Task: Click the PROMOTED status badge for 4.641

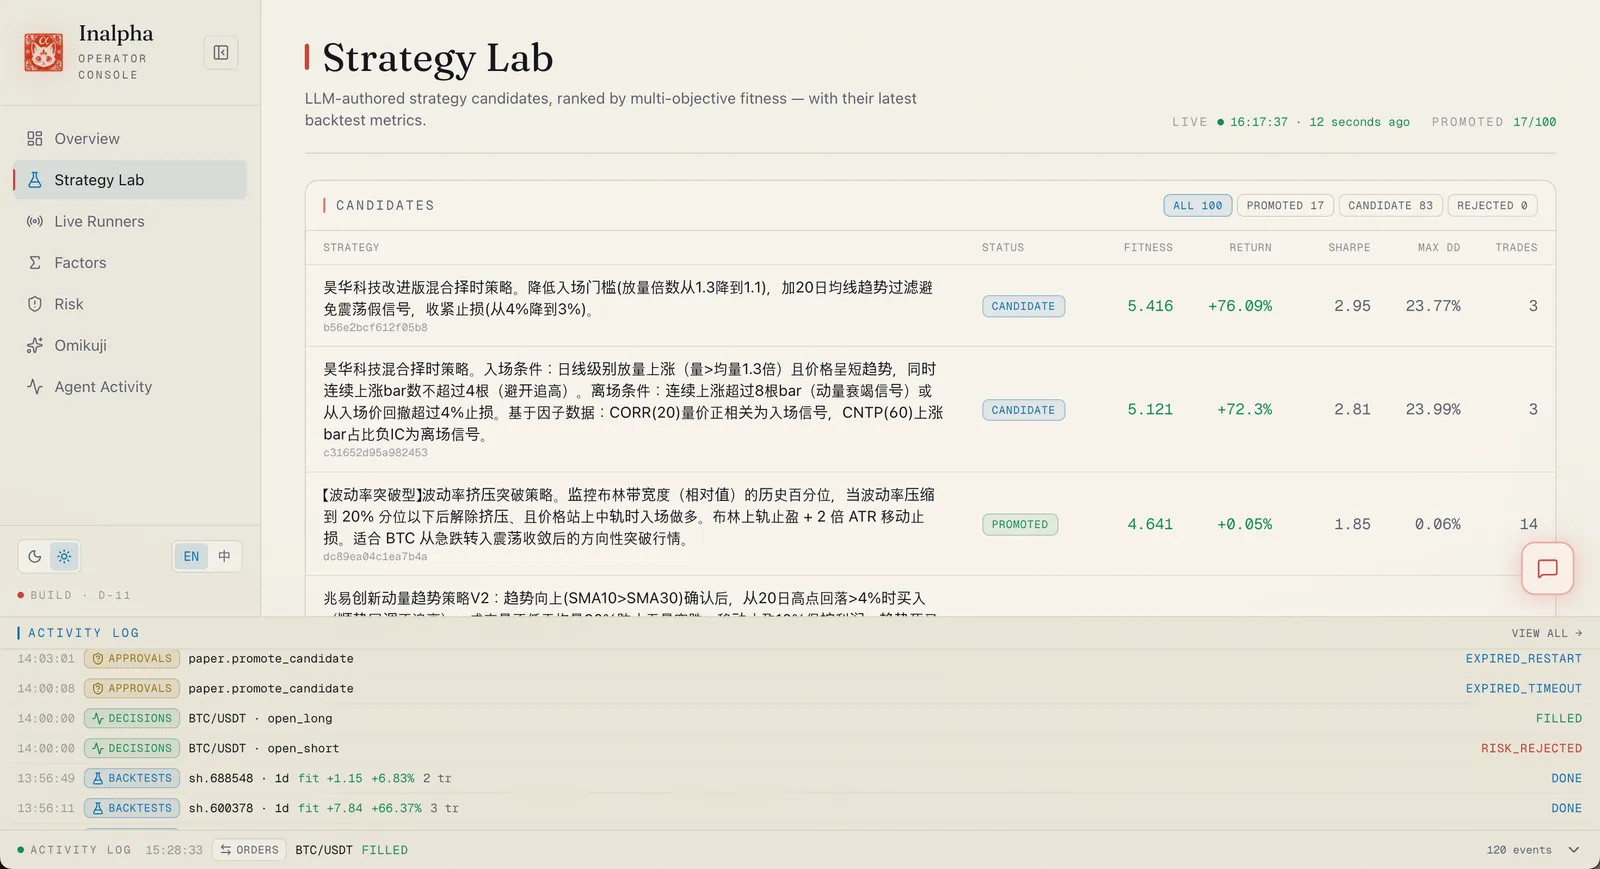Action: click(x=1020, y=524)
